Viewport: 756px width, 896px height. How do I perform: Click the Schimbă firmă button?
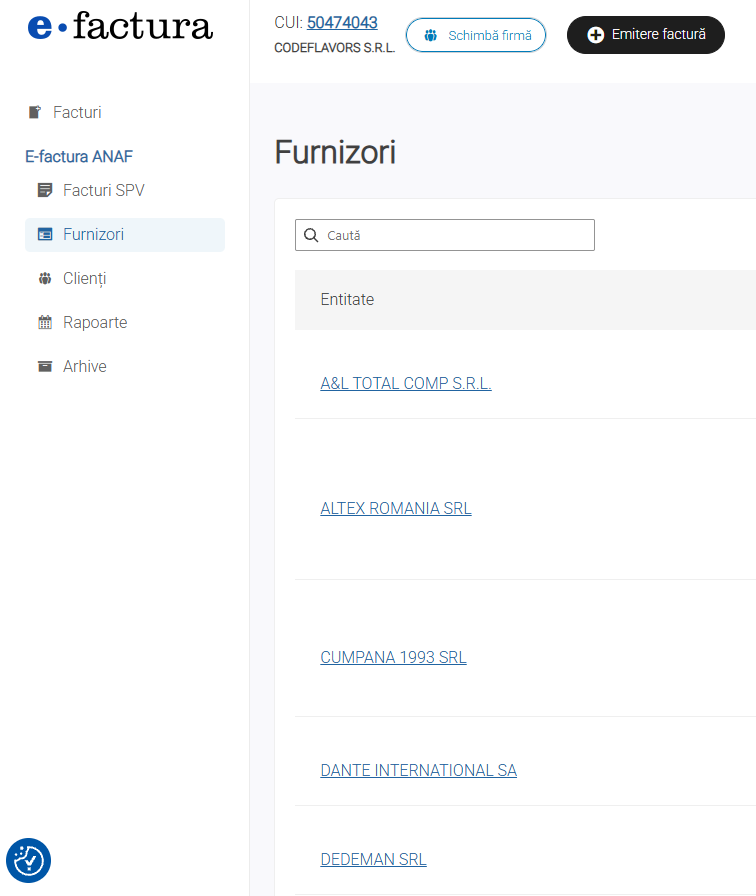click(x=476, y=35)
